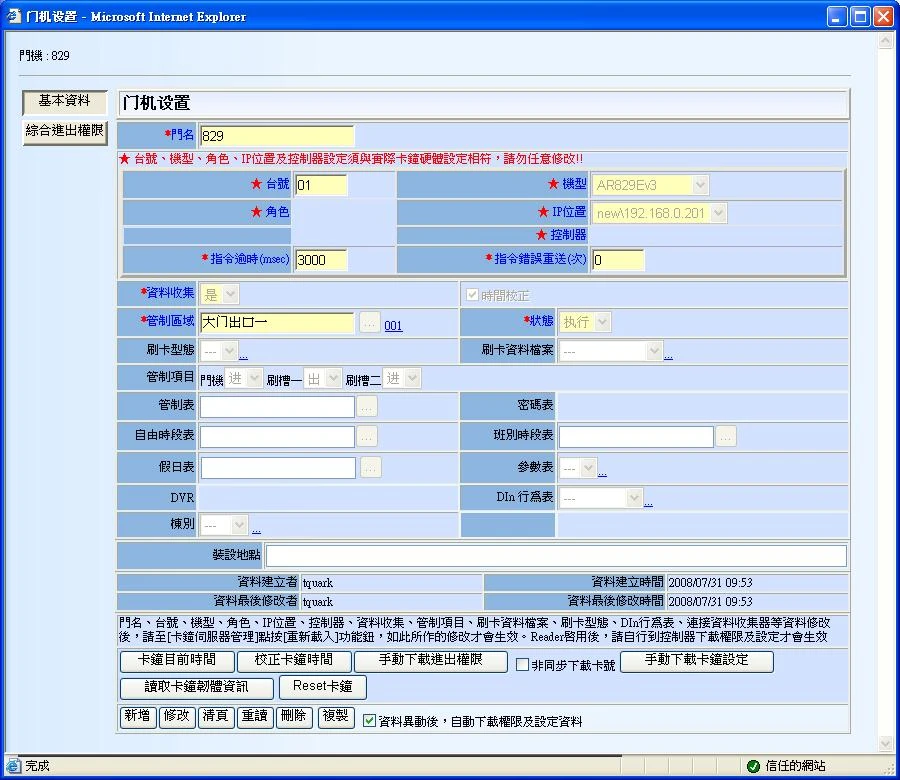This screenshot has height=780, width=900.
Task: Open the 綜合進出權限 tab
Action: [x=64, y=131]
